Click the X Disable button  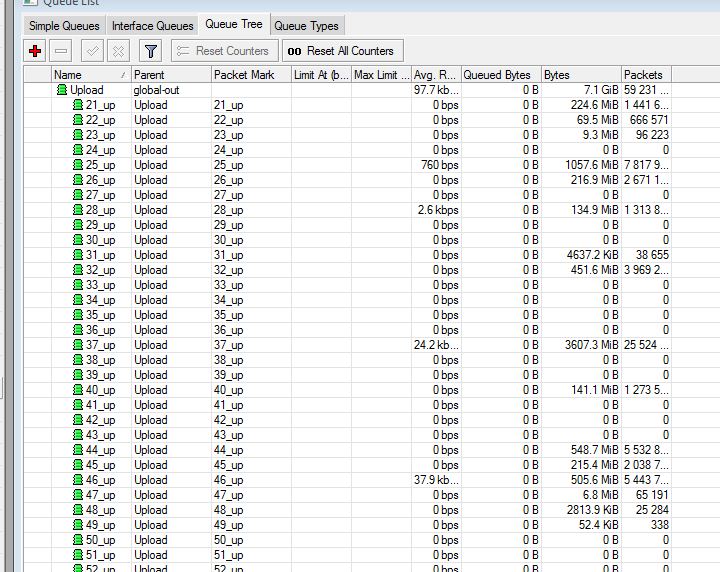(118, 51)
